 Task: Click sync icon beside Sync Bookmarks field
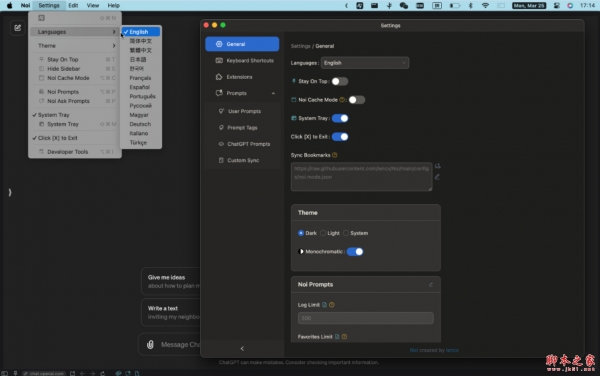(437, 166)
